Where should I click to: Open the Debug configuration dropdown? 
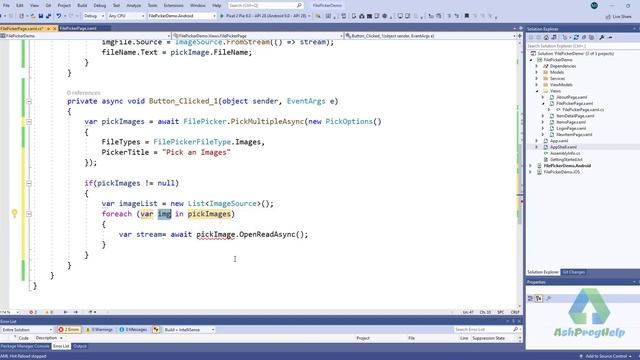click(94, 16)
